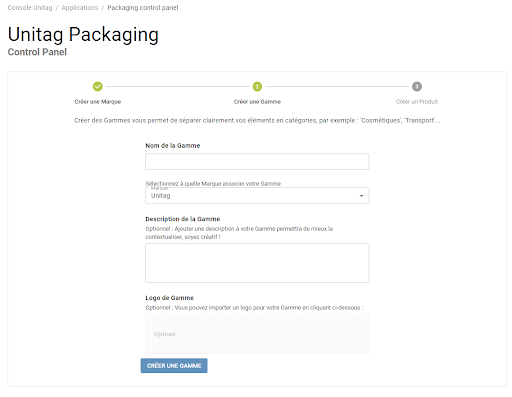
Task: Click the completed checkmark step icon
Action: click(98, 87)
